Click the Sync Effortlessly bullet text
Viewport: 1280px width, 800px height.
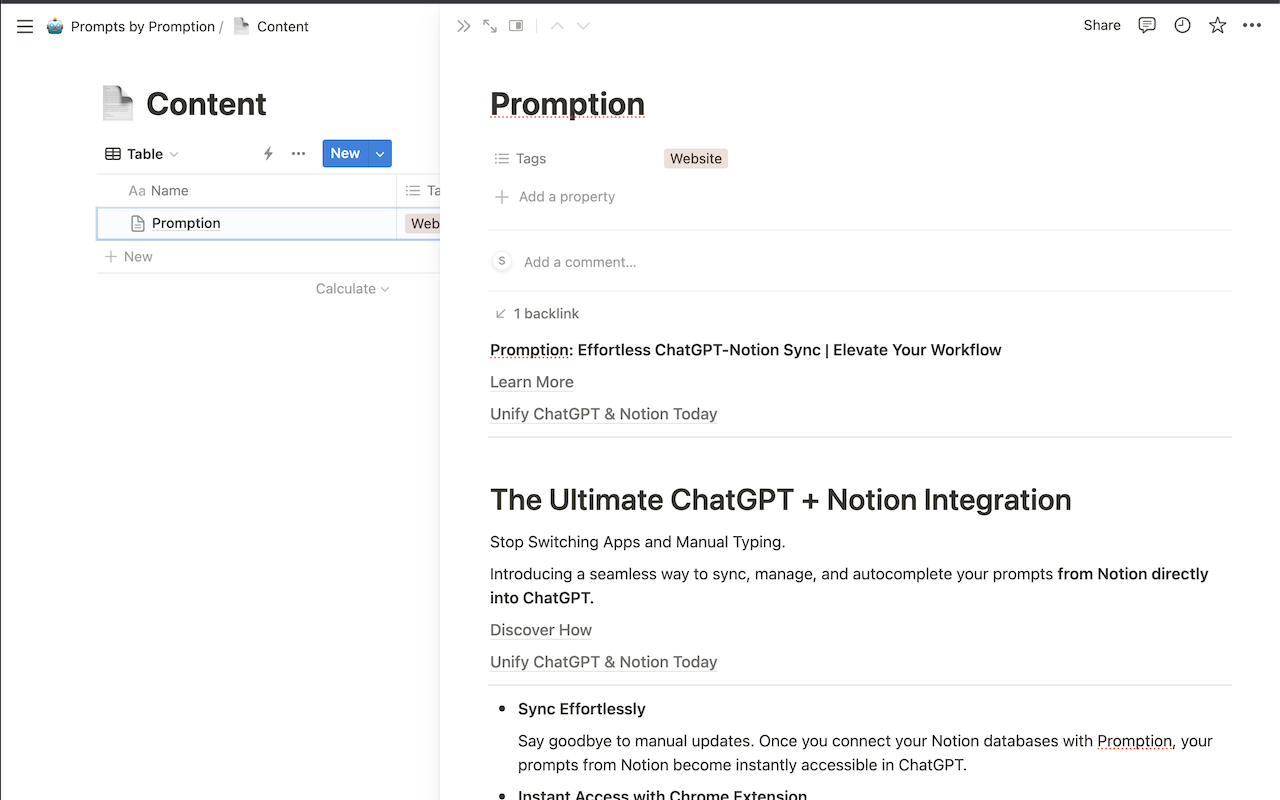point(582,709)
